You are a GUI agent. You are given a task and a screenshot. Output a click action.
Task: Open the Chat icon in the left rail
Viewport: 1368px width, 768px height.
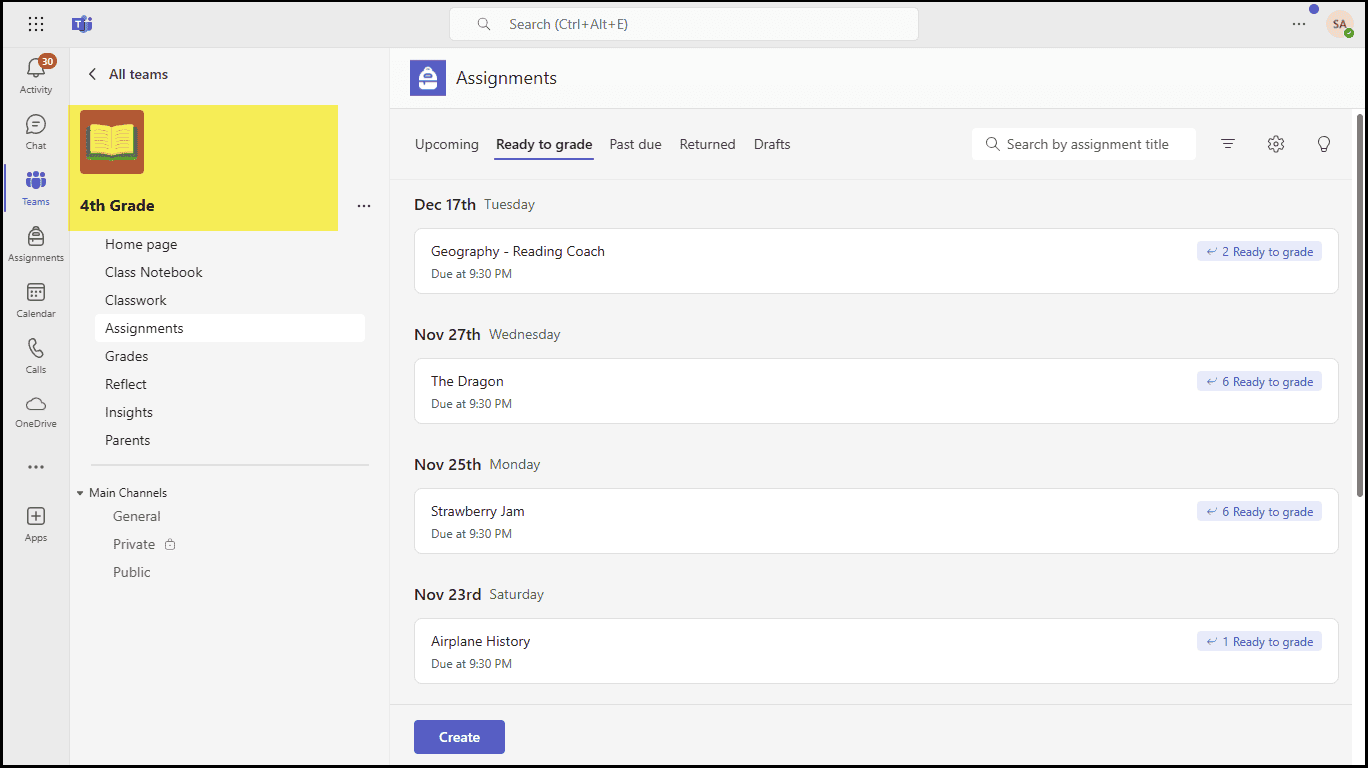[35, 128]
